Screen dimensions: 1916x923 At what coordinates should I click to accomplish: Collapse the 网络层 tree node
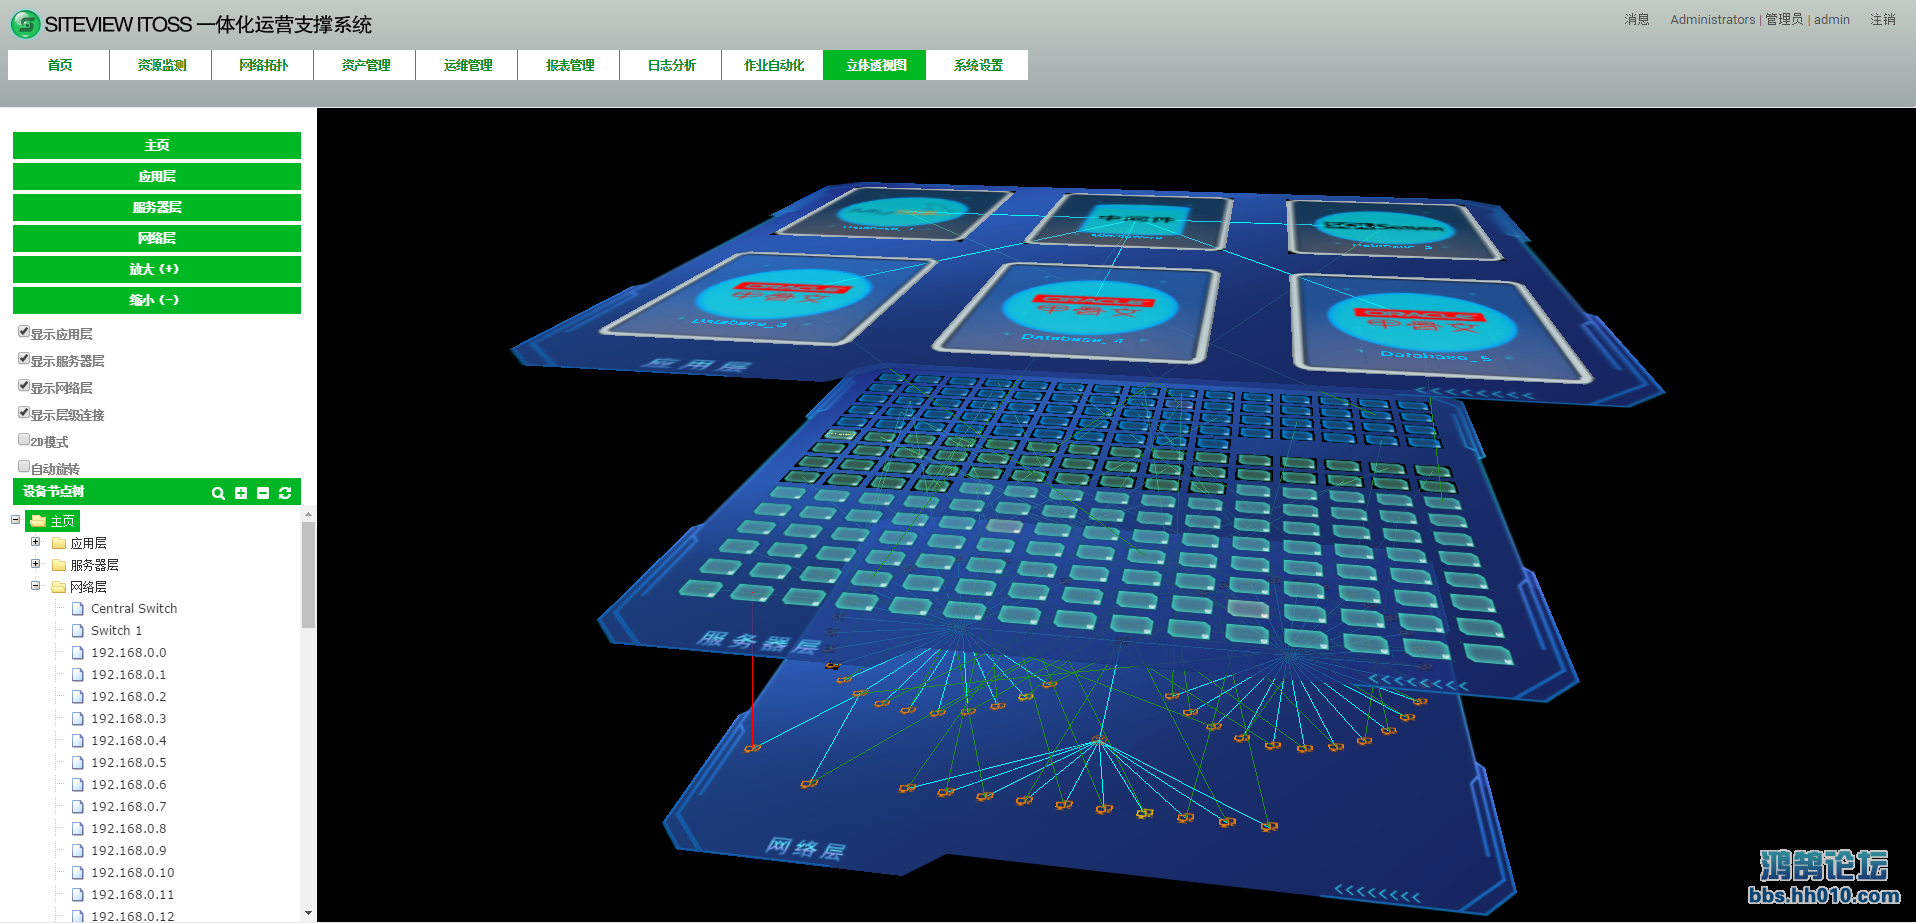click(35, 586)
